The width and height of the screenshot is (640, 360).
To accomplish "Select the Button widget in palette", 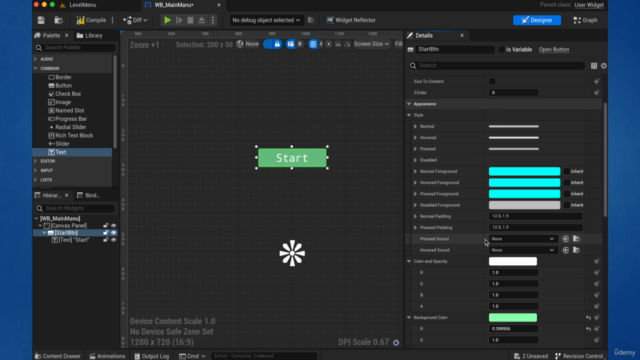I will [x=60, y=85].
